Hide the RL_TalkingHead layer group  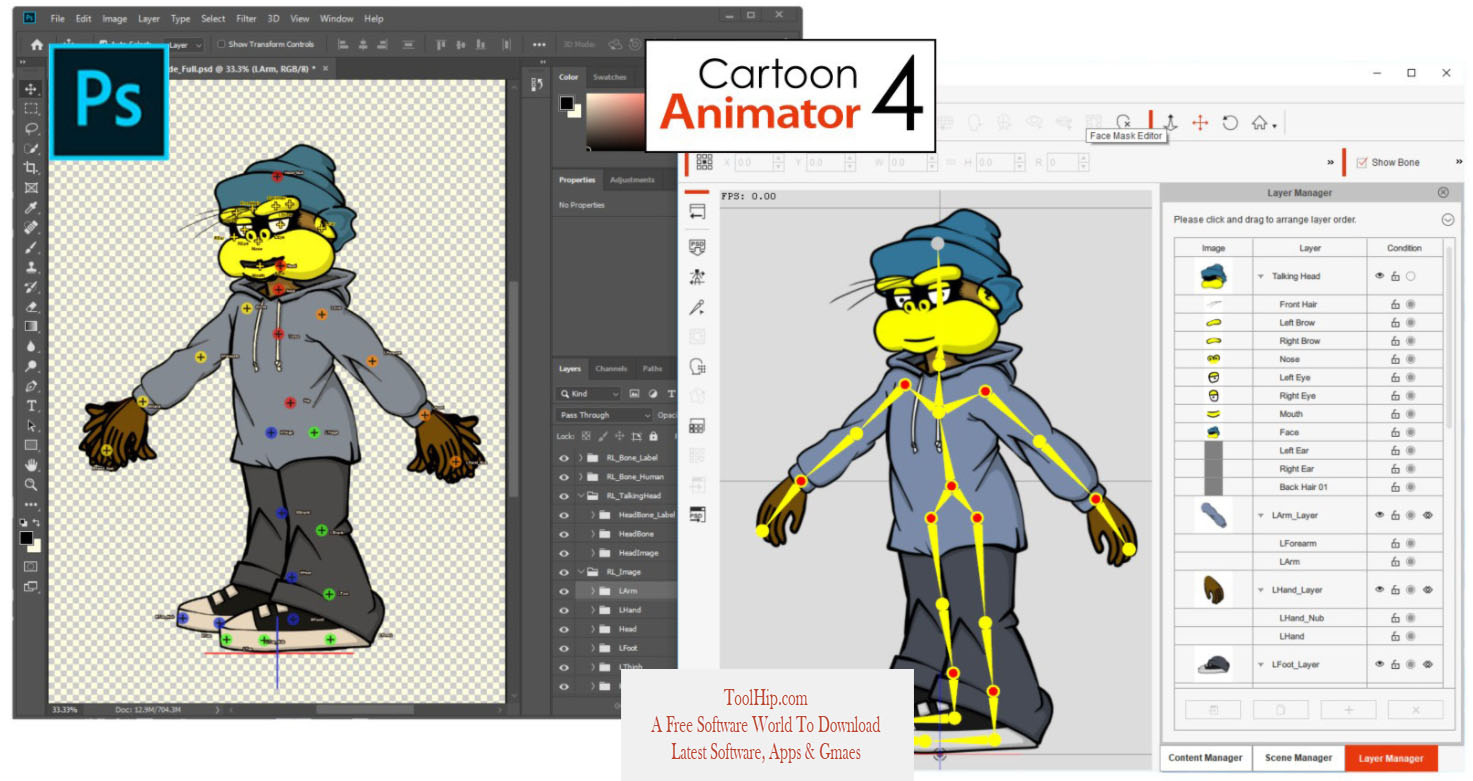point(564,496)
